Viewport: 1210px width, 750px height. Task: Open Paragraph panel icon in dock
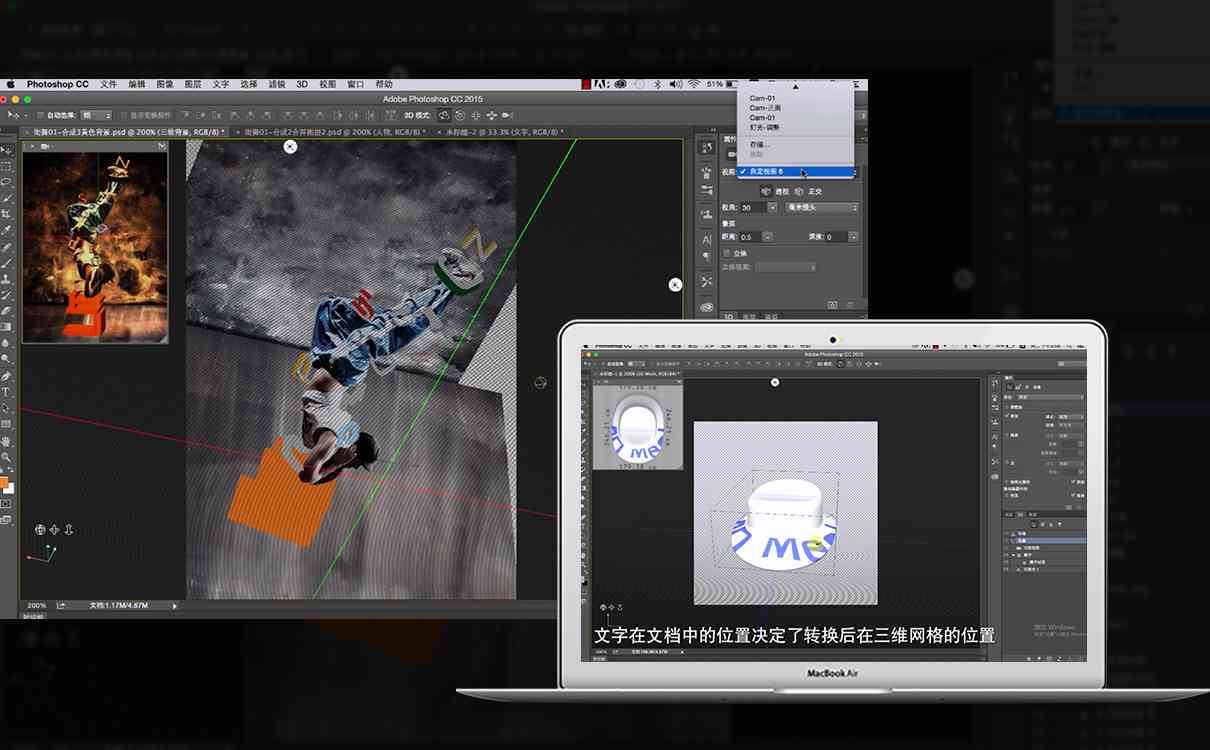pos(707,257)
